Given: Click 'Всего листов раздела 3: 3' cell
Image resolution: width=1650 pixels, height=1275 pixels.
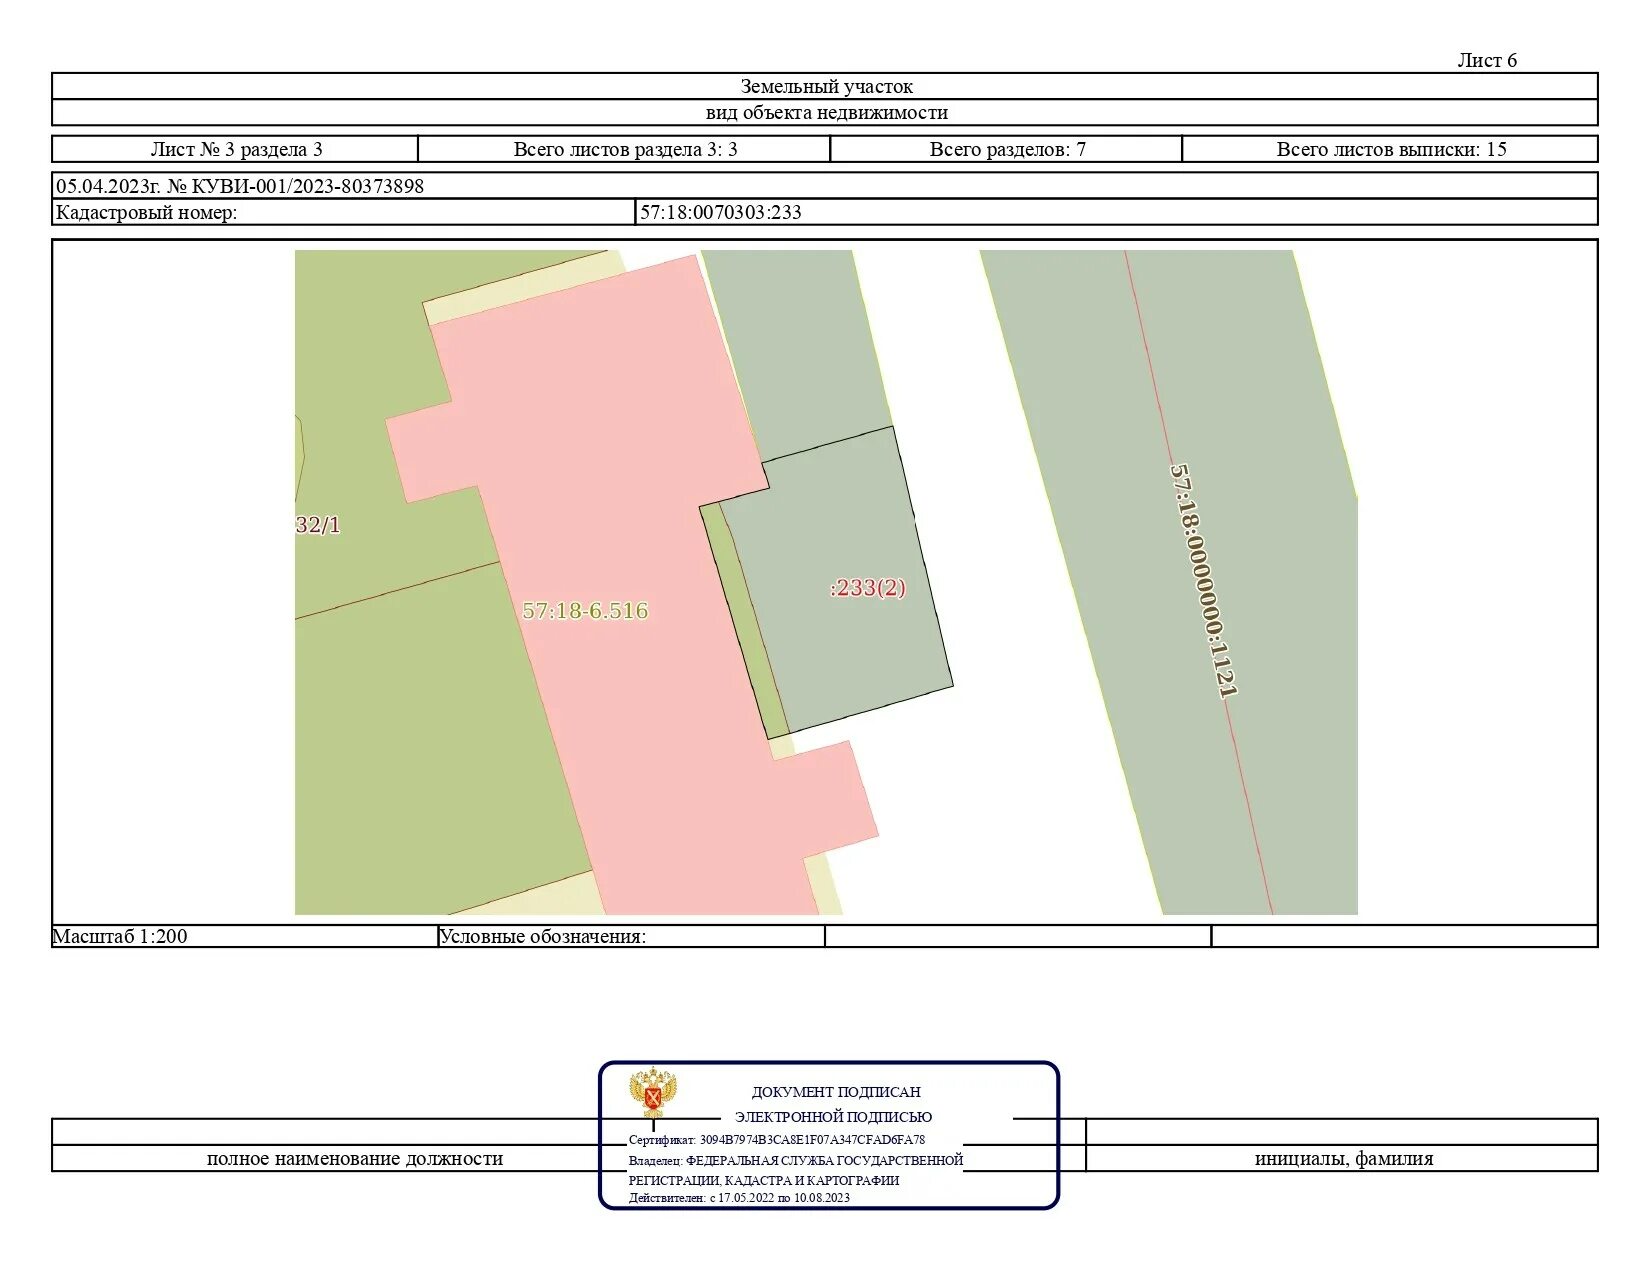Looking at the screenshot, I should click(x=625, y=149).
